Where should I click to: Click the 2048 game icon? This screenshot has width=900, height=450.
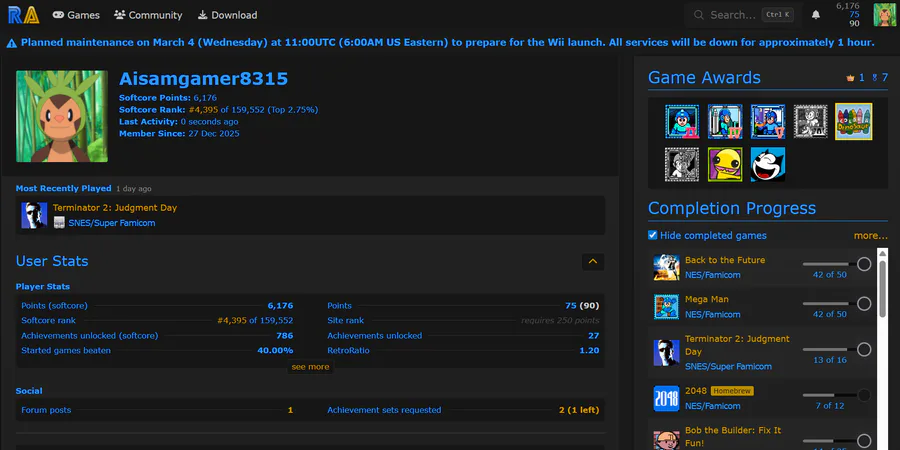click(x=666, y=398)
